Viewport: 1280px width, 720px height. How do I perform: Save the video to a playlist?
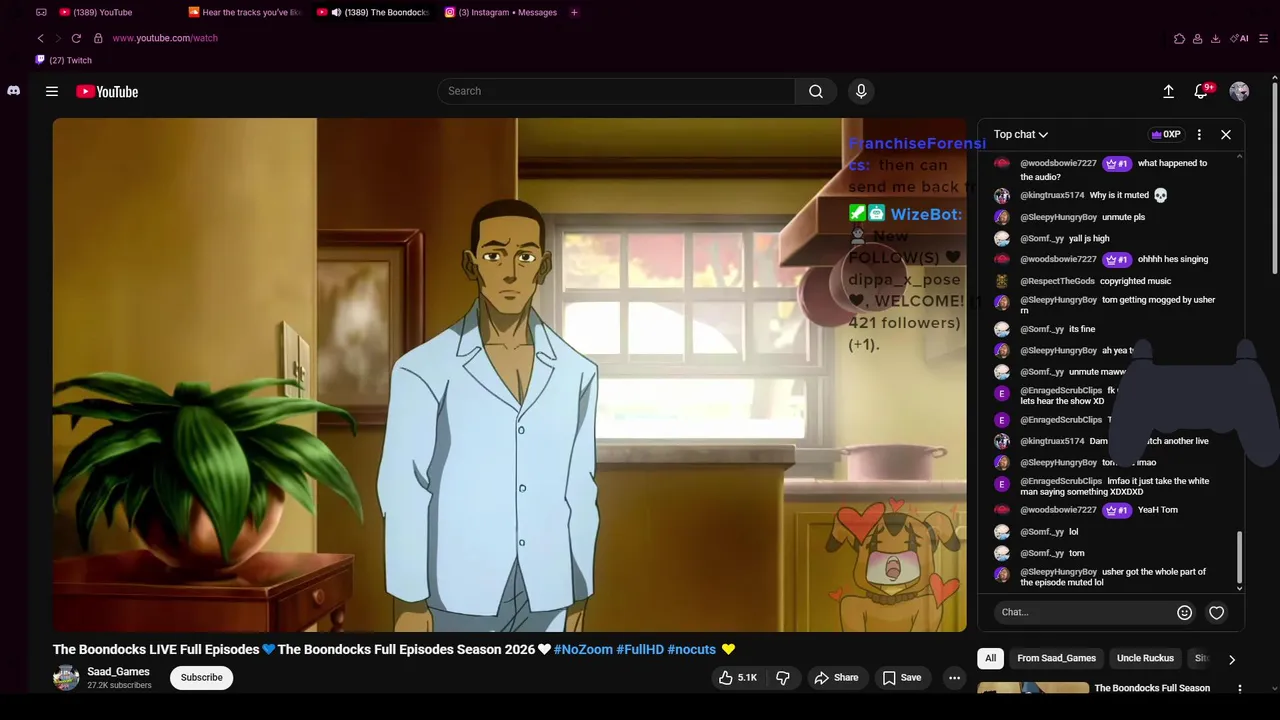pyautogui.click(x=901, y=678)
